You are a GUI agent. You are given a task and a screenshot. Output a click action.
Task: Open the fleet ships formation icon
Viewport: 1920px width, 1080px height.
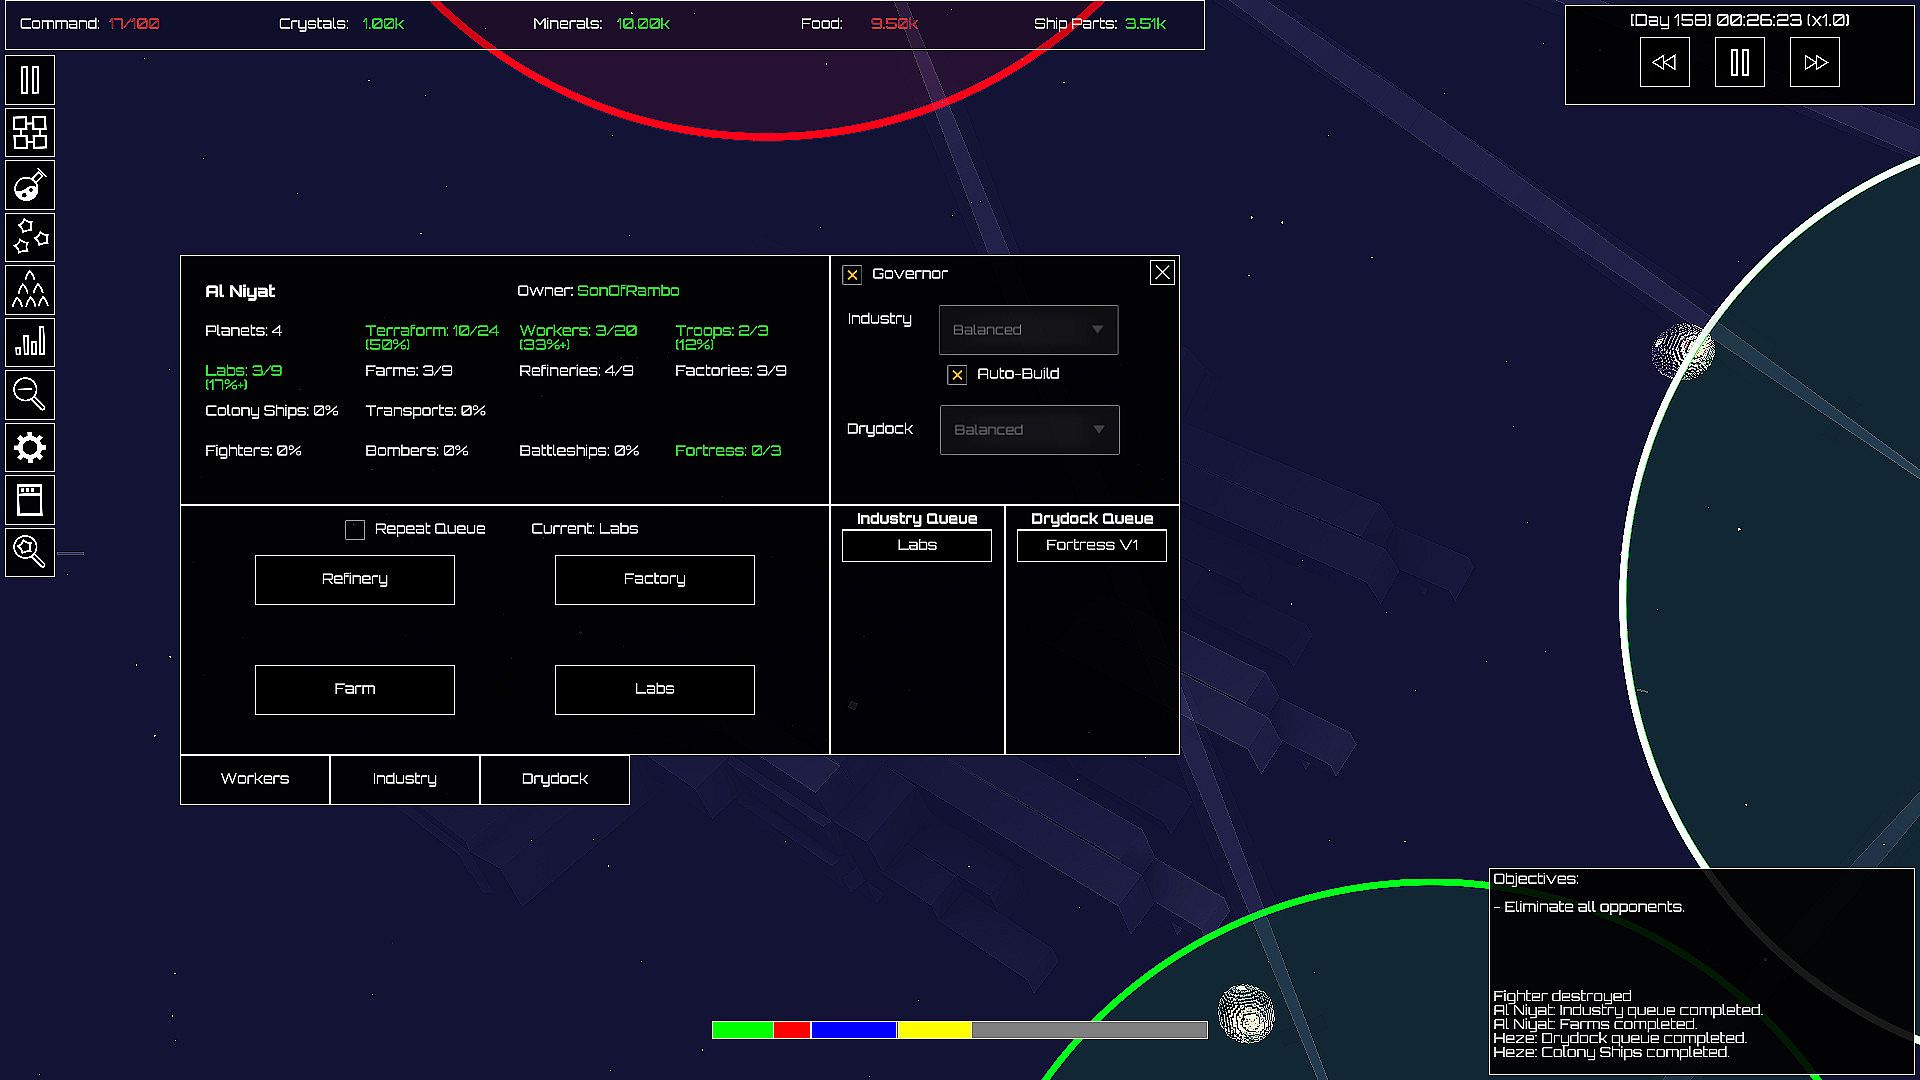(x=30, y=290)
